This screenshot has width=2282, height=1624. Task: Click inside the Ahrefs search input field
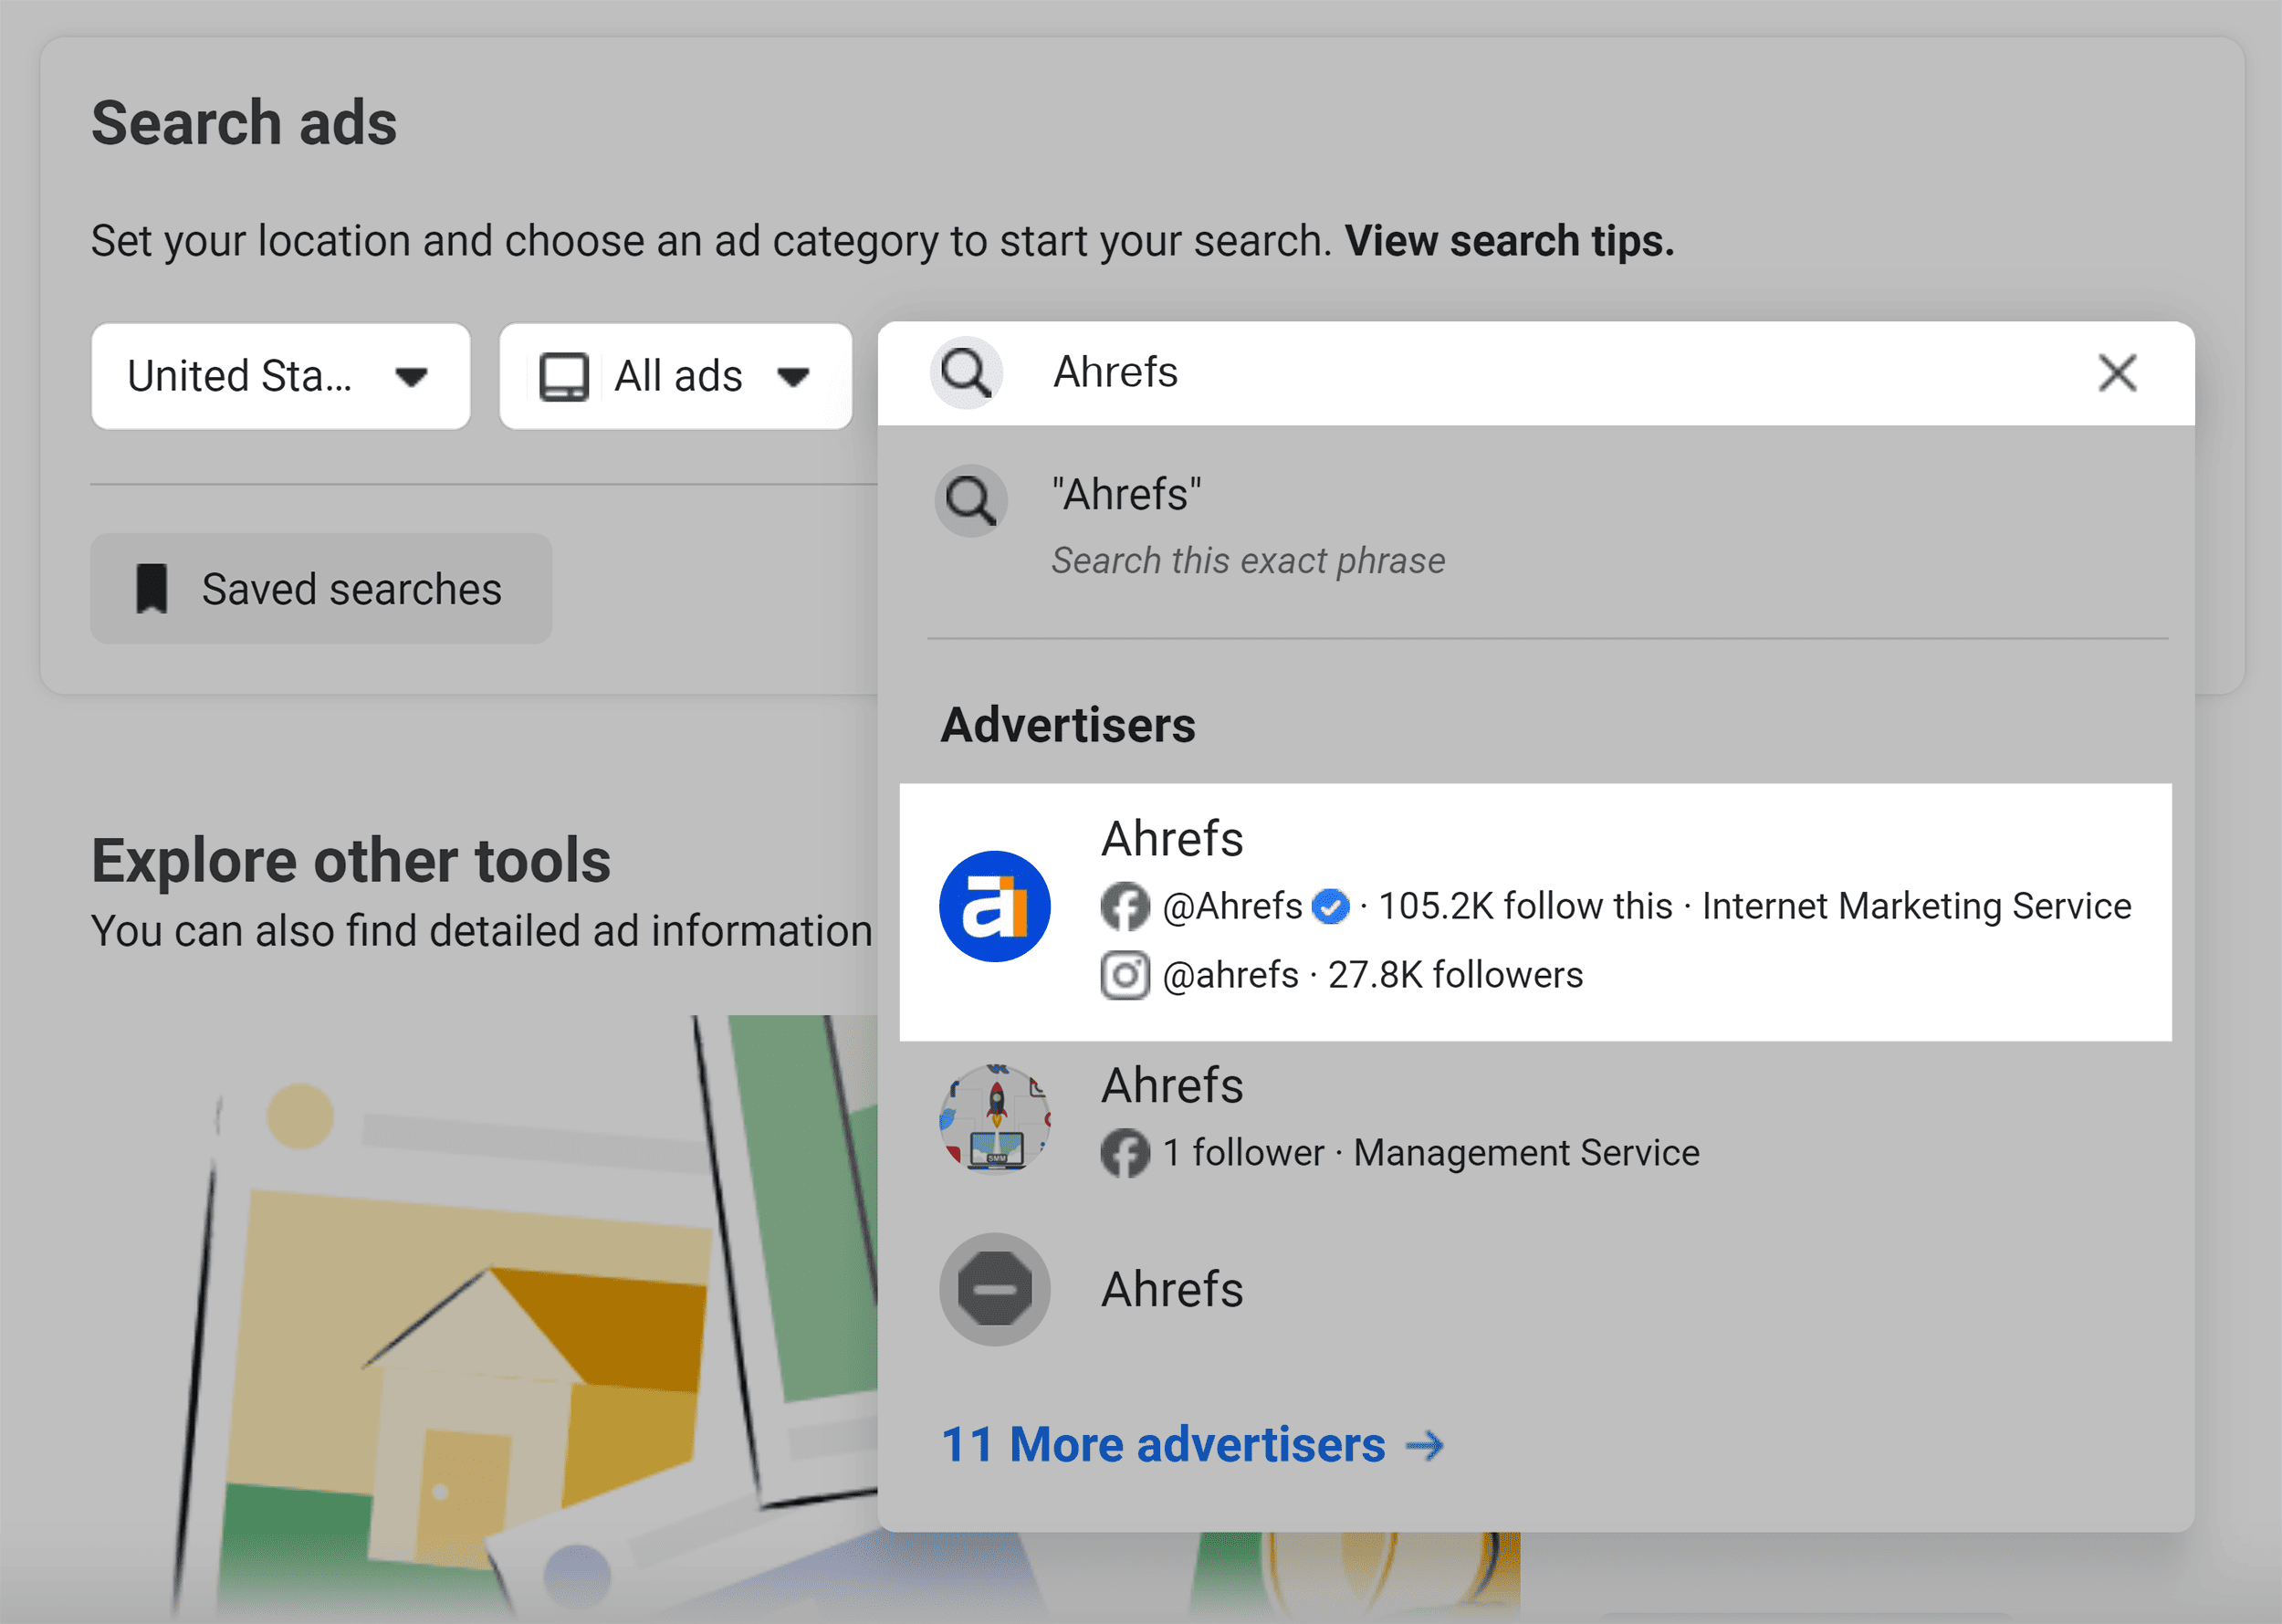tap(1400, 373)
